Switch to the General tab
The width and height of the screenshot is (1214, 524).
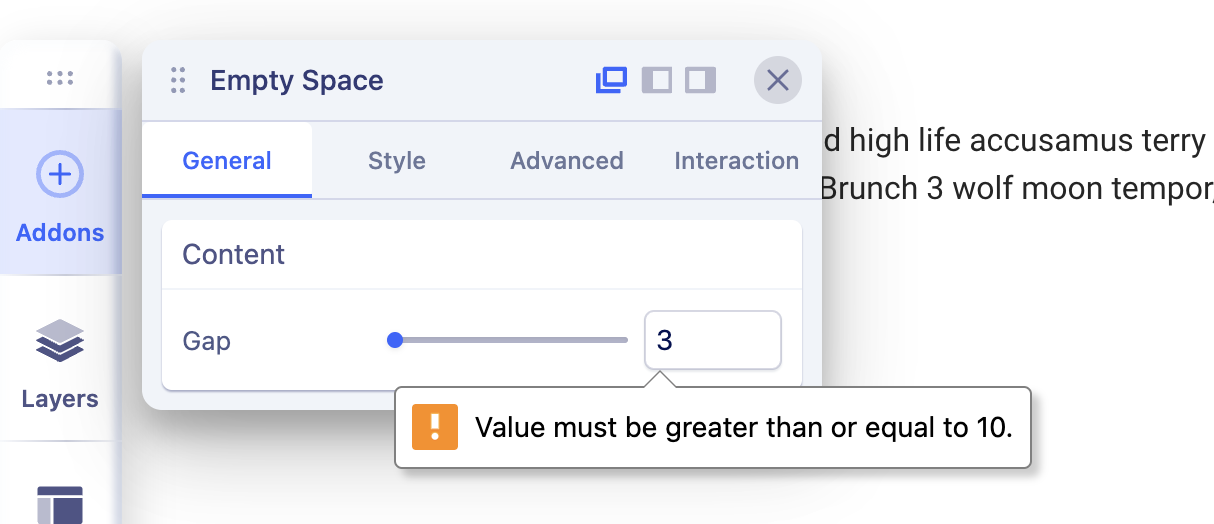coord(227,161)
